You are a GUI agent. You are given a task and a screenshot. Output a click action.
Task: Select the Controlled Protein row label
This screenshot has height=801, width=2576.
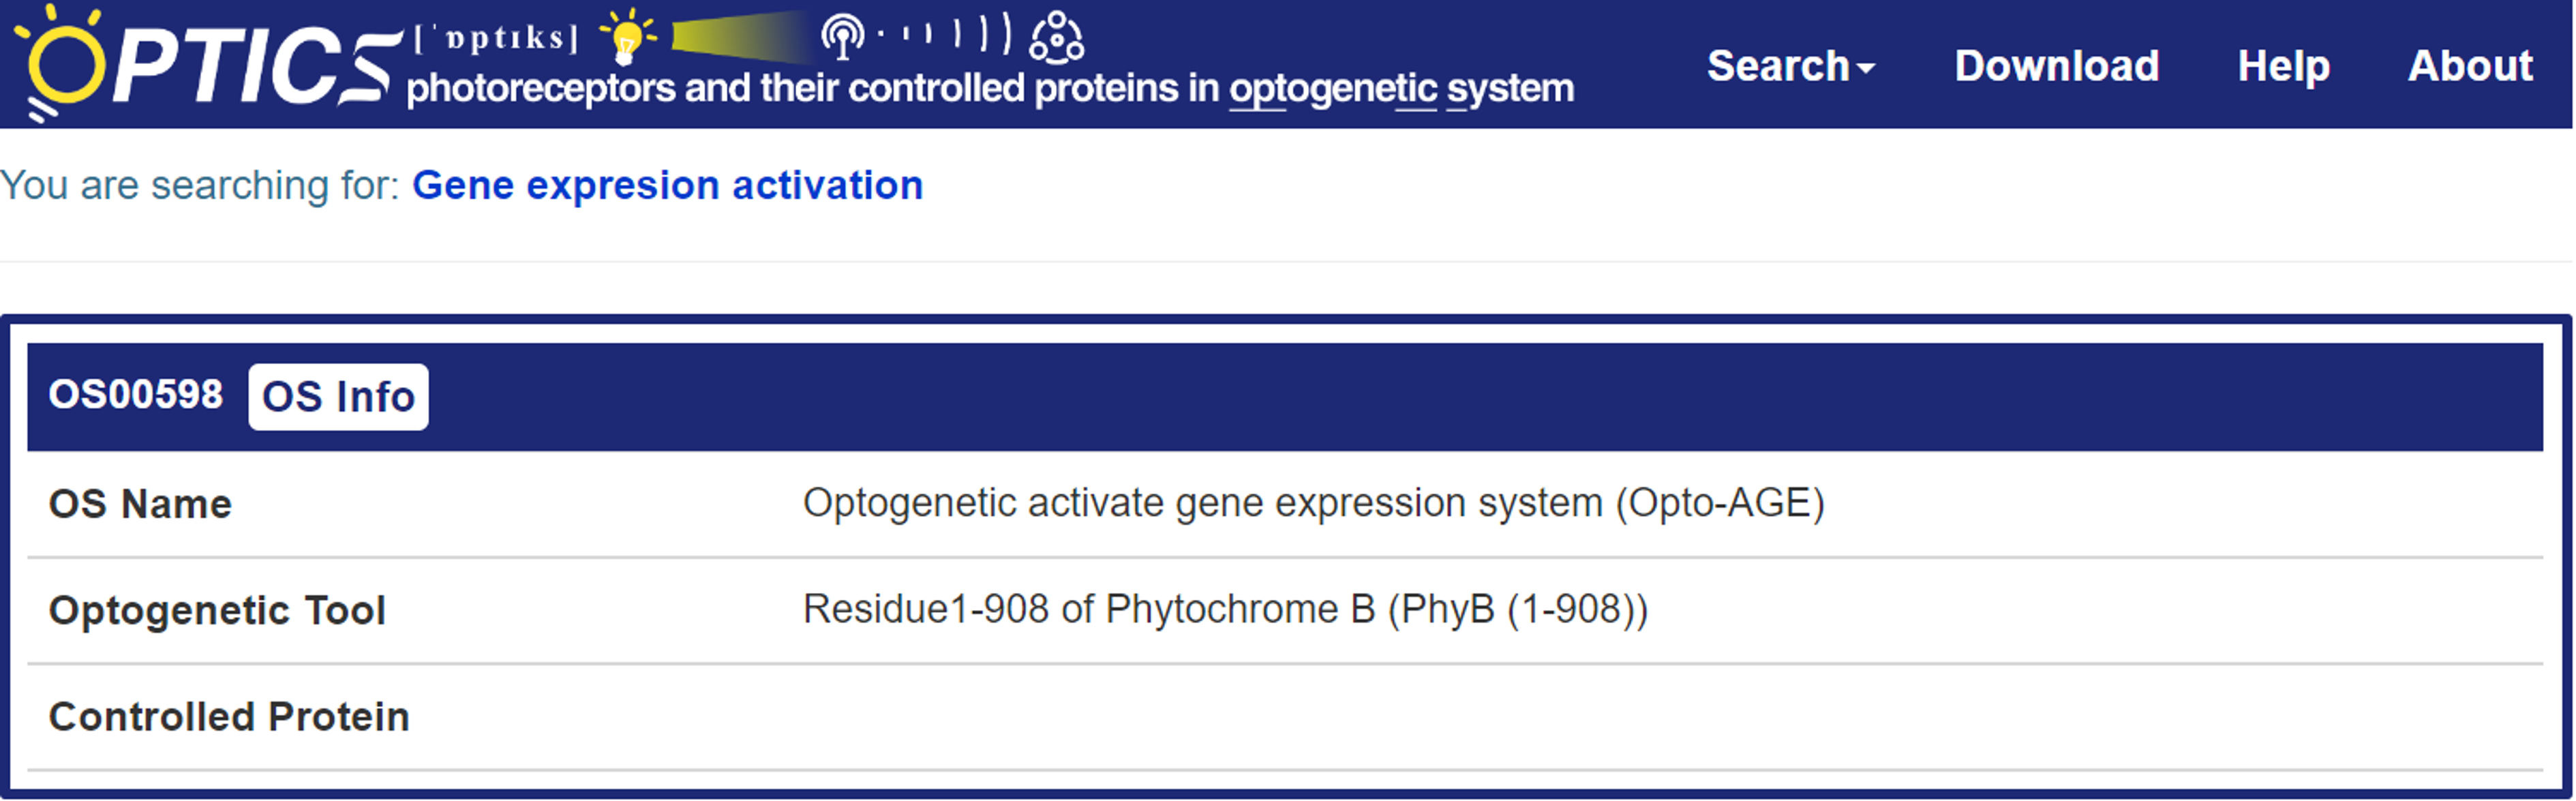click(229, 716)
